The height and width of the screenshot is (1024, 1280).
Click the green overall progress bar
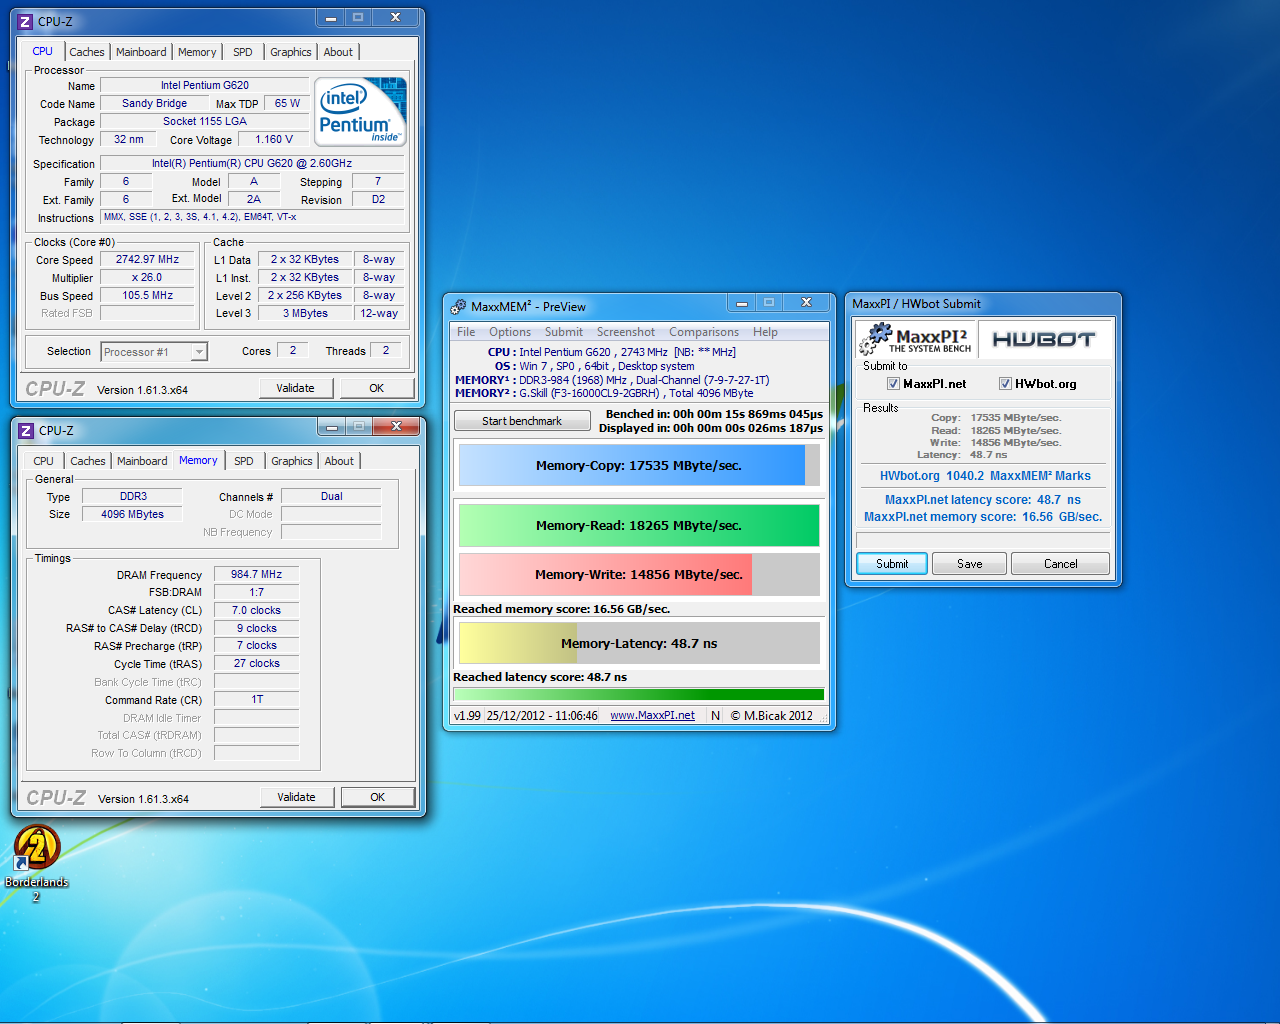[x=639, y=694]
